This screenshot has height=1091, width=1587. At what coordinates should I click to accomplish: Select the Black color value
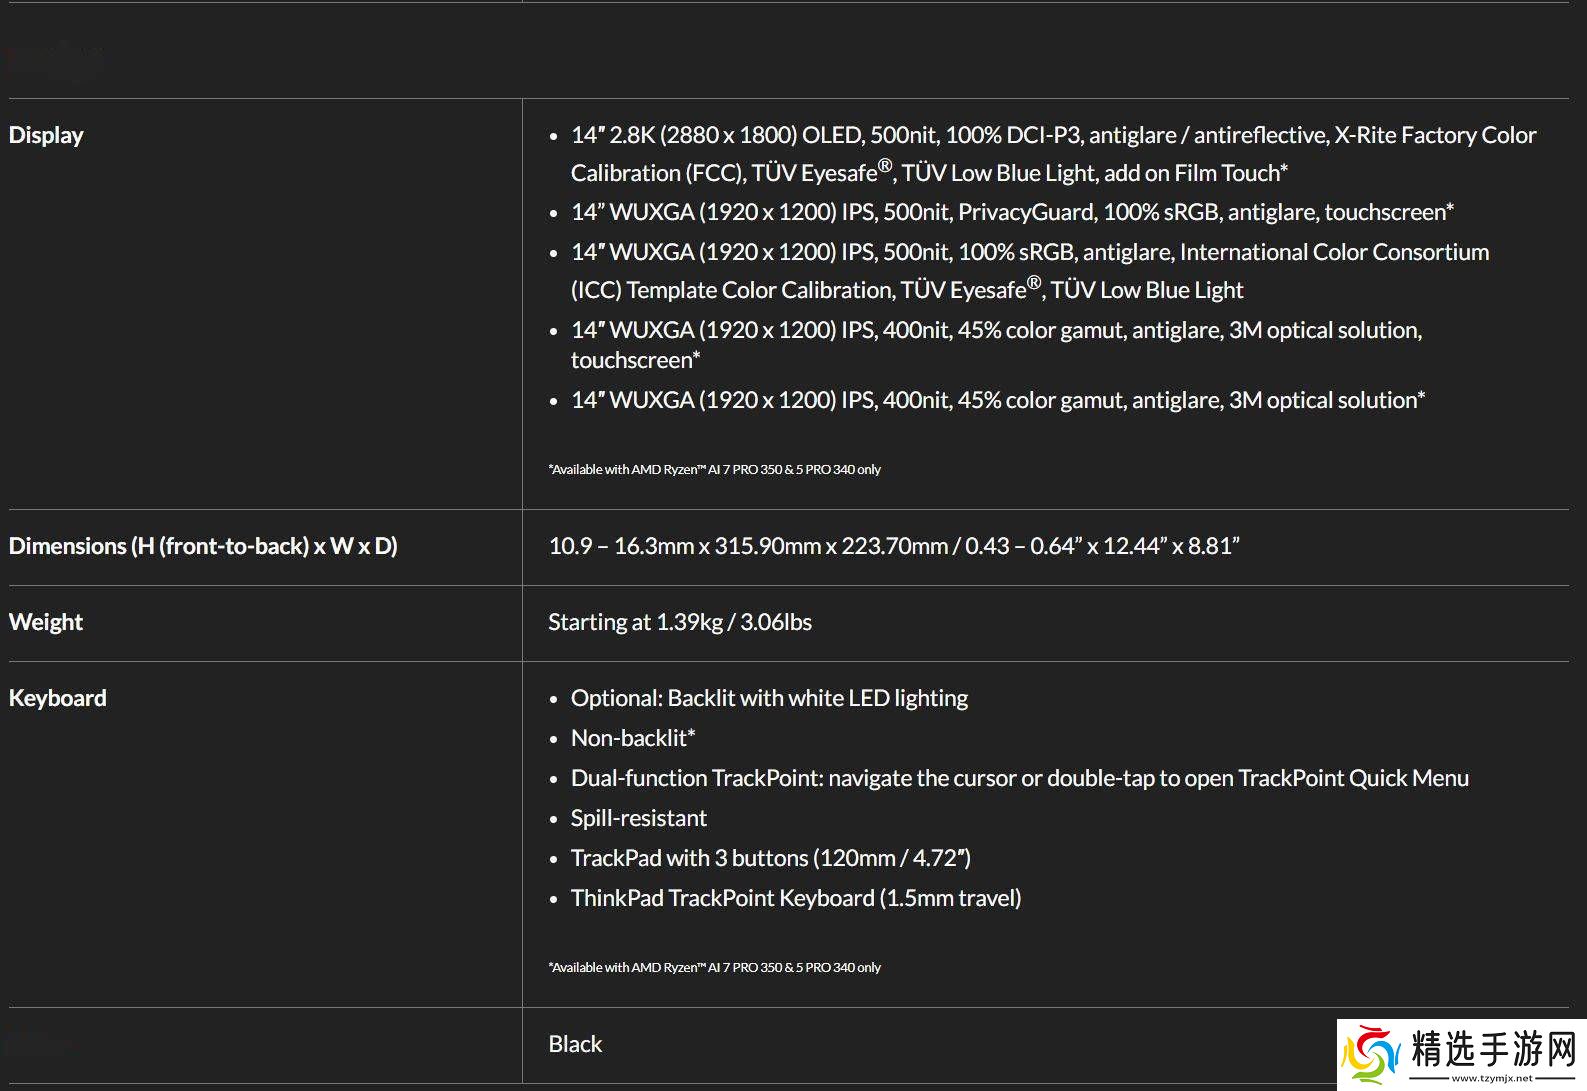tap(575, 1044)
